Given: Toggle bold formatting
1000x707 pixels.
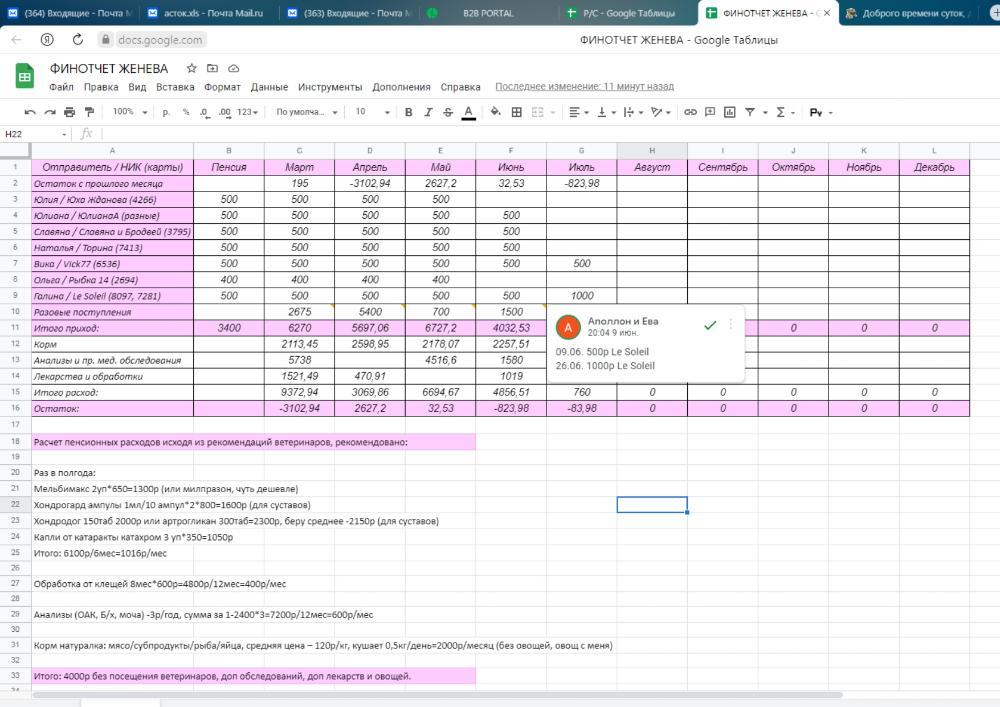Looking at the screenshot, I should [408, 112].
